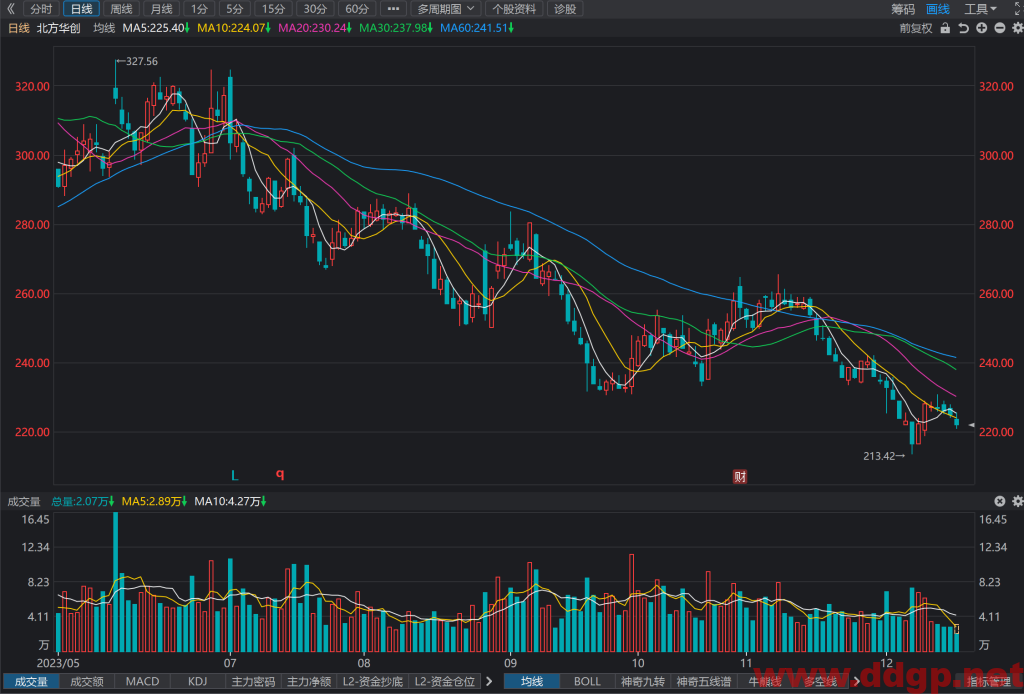Switch to 分时 intraday view
The width and height of the screenshot is (1024, 694).
click(41, 8)
